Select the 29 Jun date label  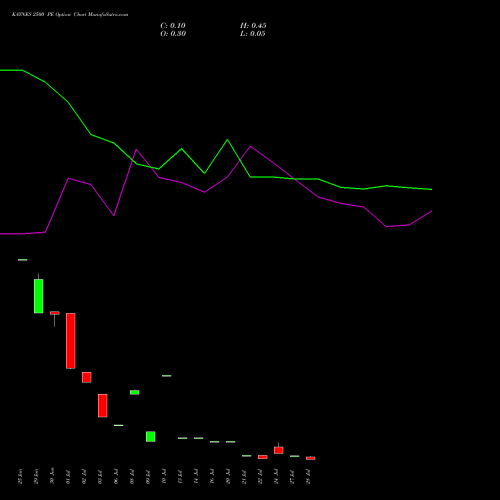click(36, 476)
